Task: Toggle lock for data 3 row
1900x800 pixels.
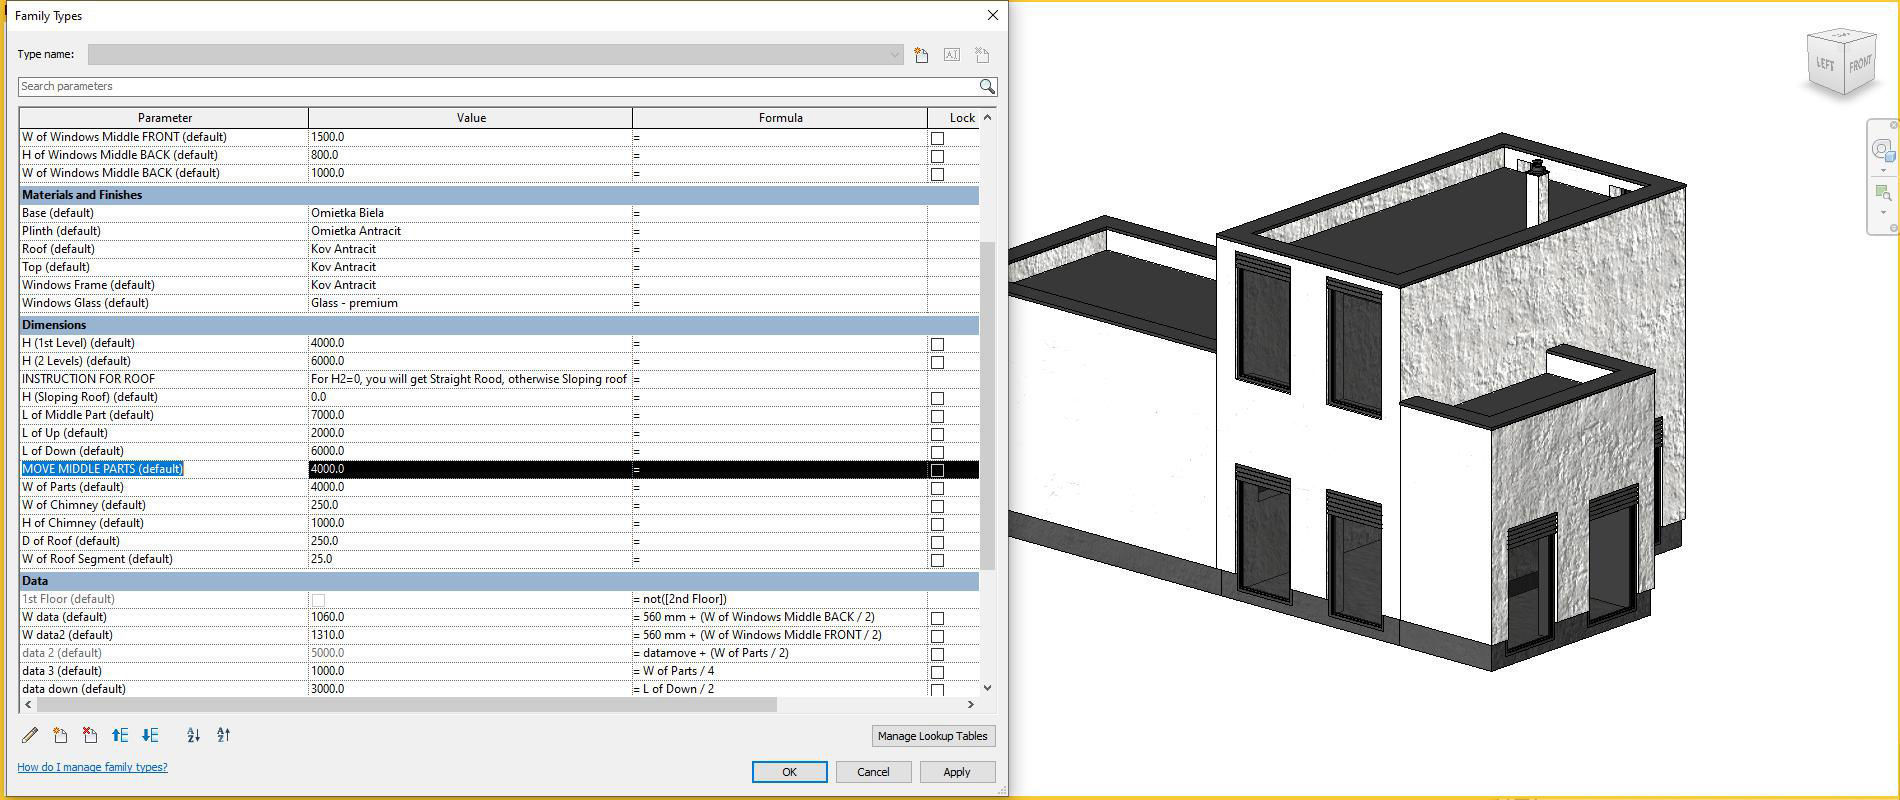Action: (937, 672)
